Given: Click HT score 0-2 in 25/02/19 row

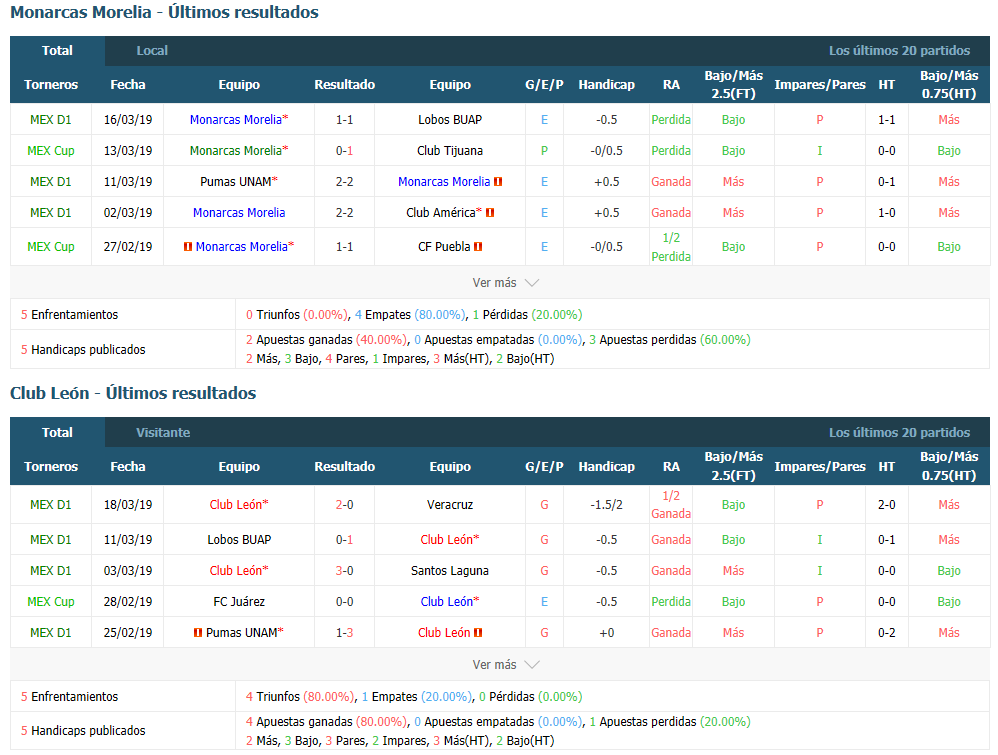Looking at the screenshot, I should (x=887, y=633).
